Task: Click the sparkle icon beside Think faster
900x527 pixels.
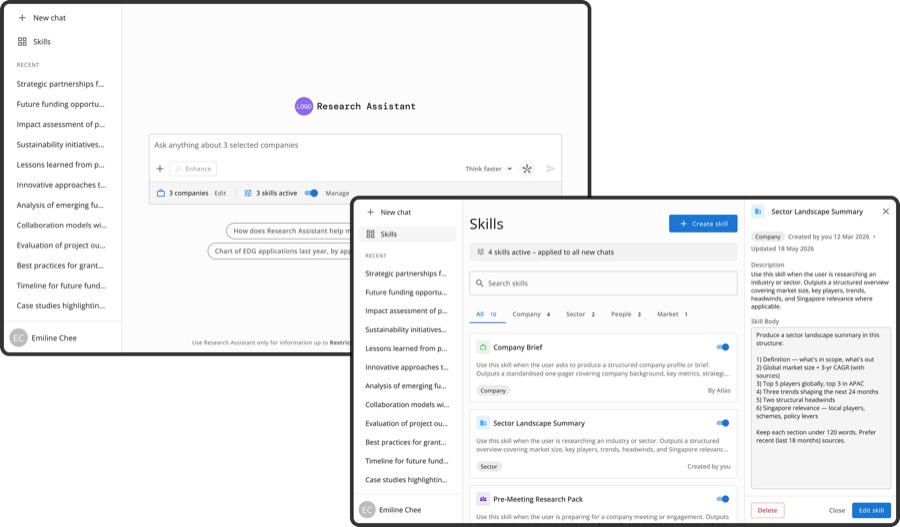Action: coord(527,169)
